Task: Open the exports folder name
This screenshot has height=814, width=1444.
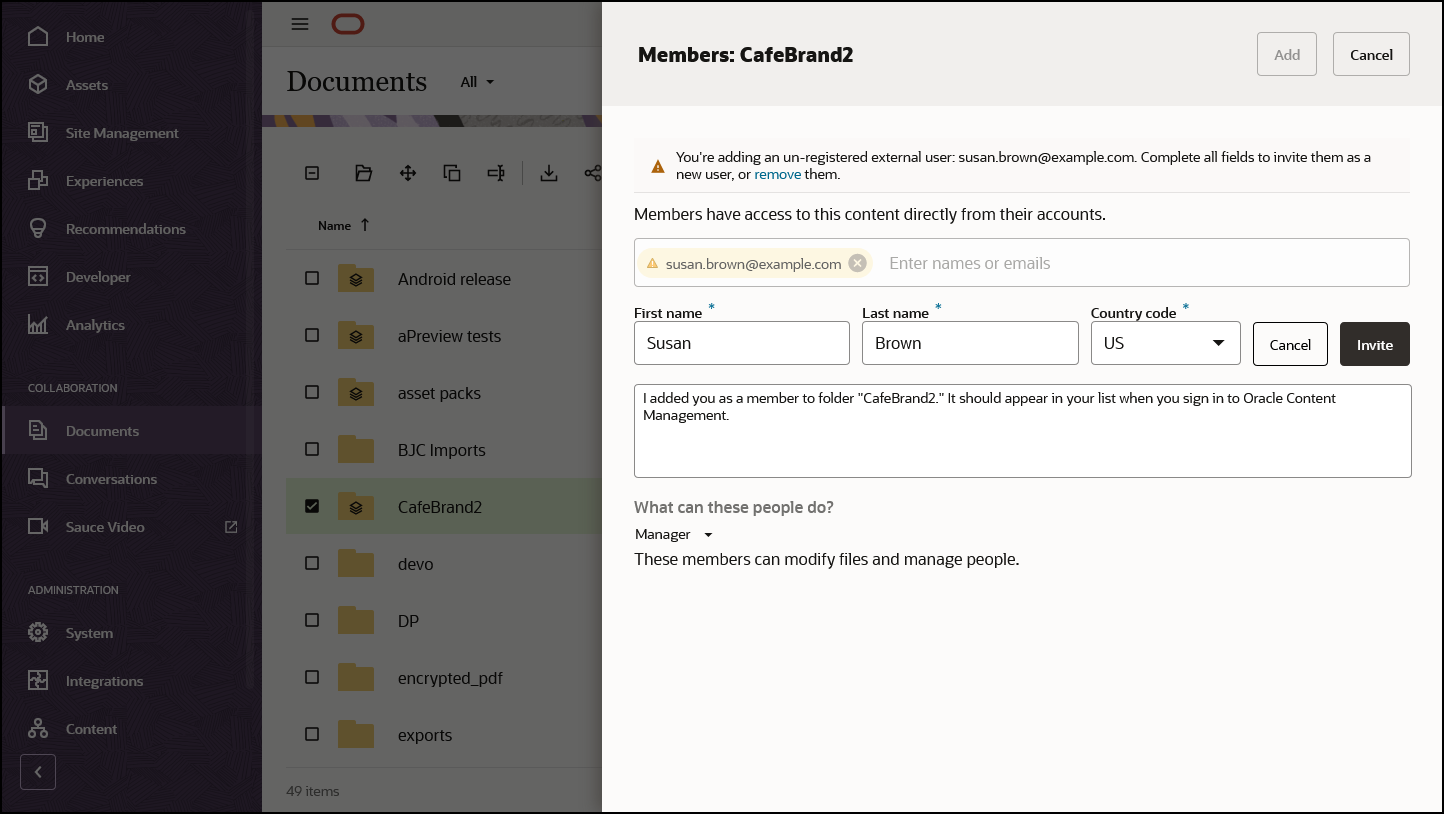Action: 425,735
